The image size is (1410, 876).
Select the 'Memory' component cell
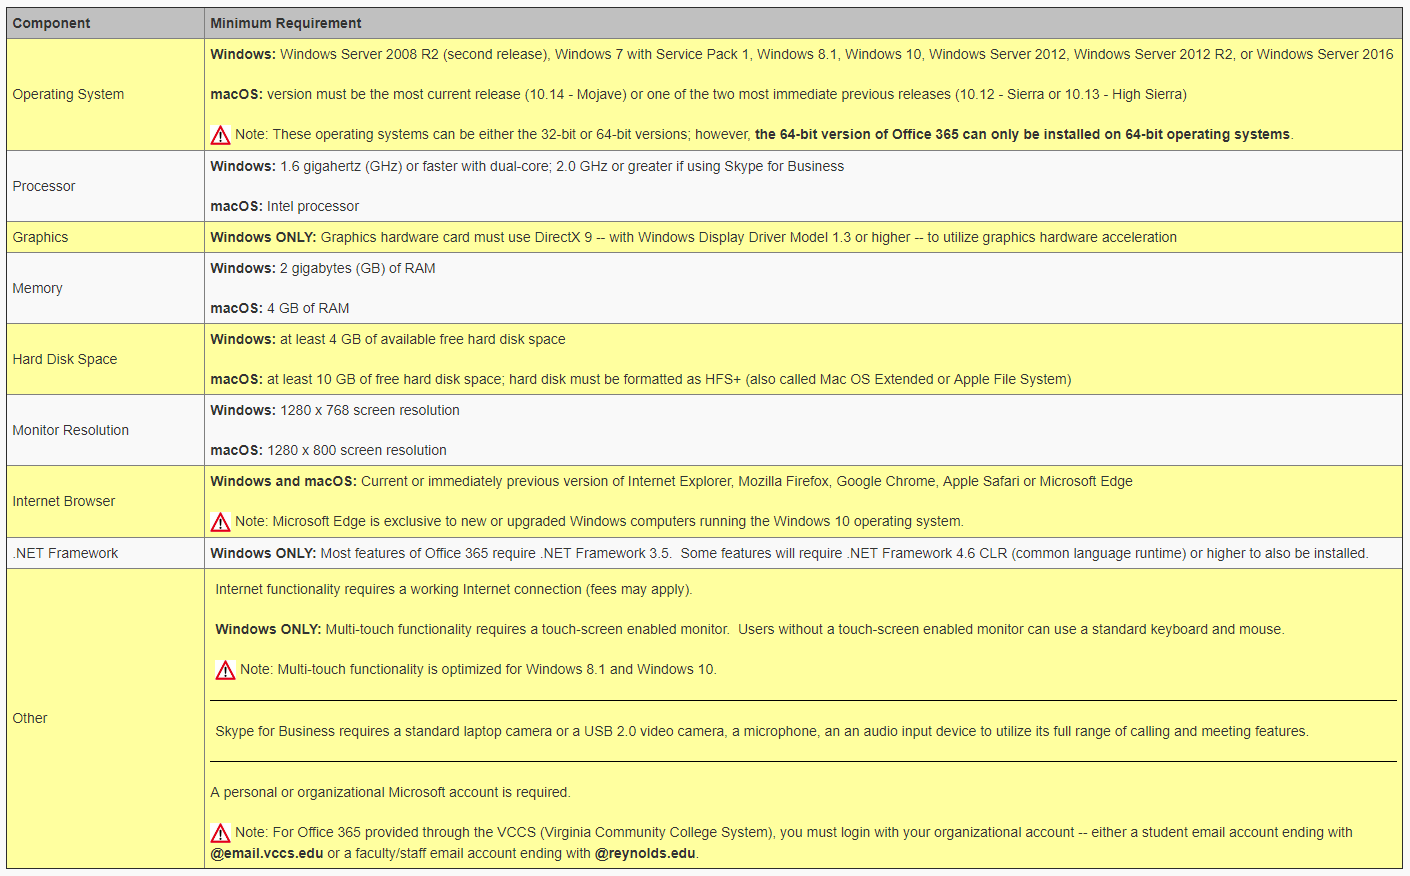(x=105, y=288)
